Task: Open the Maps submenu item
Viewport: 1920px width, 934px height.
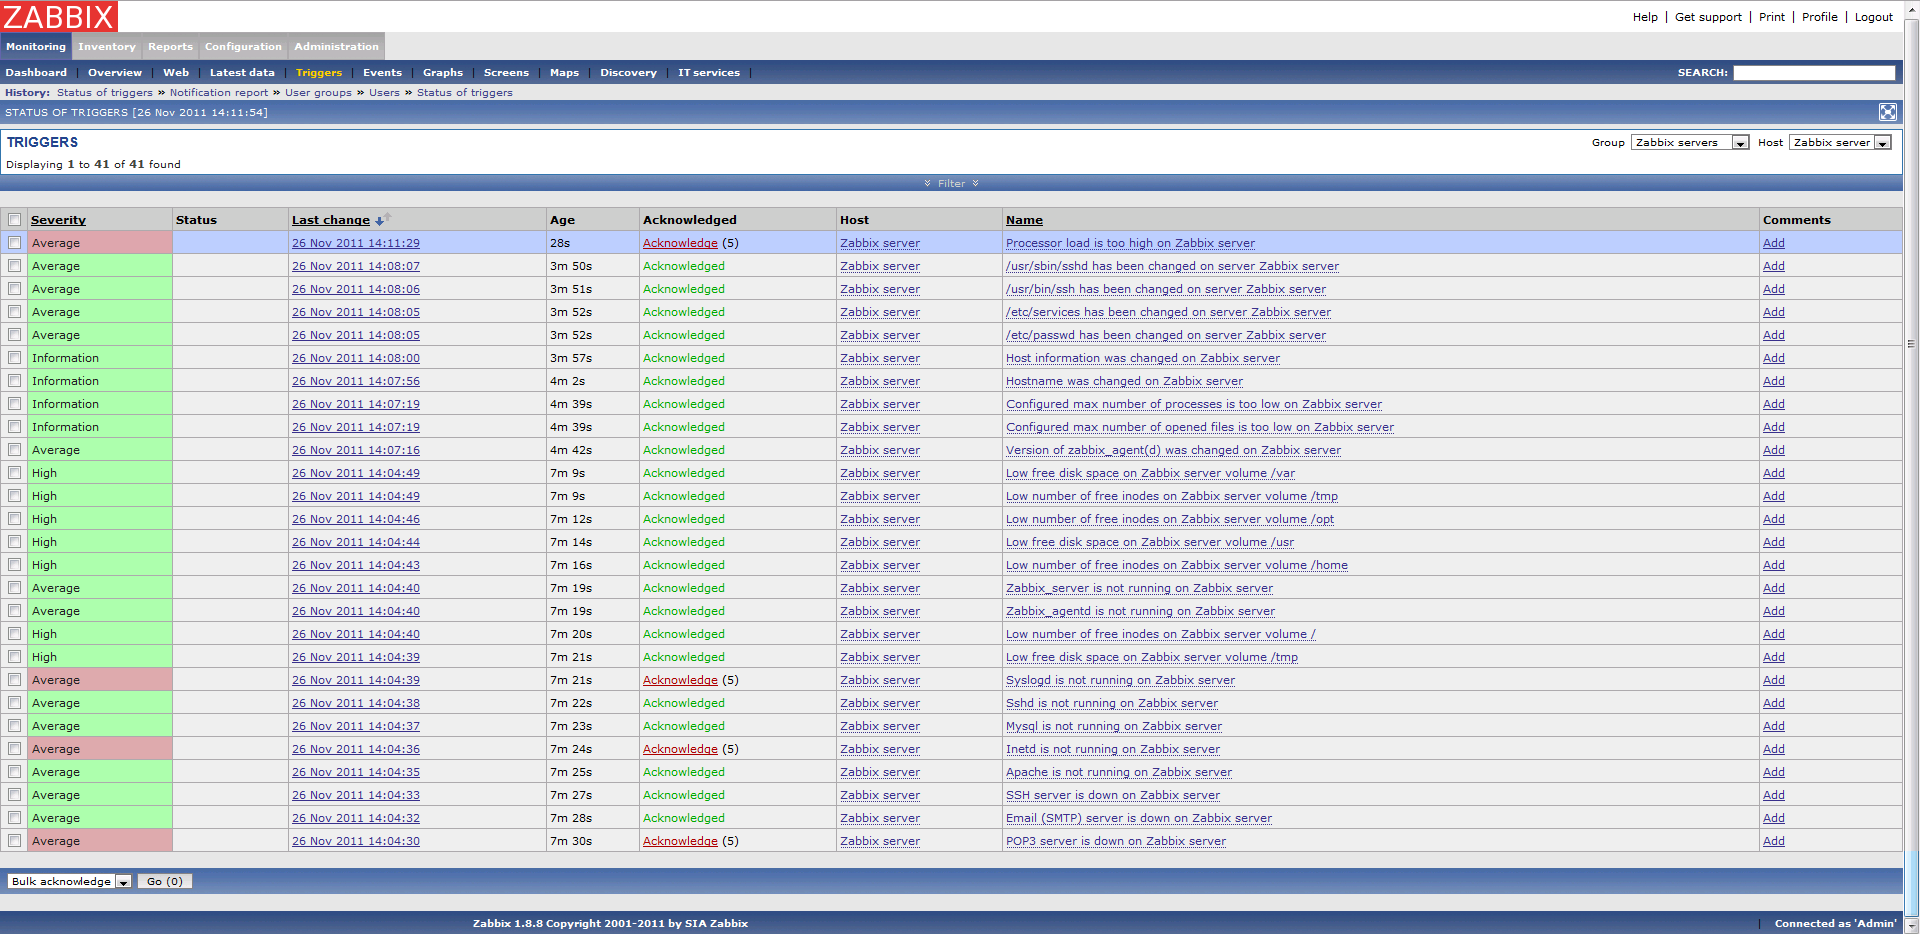Action: click(x=564, y=73)
